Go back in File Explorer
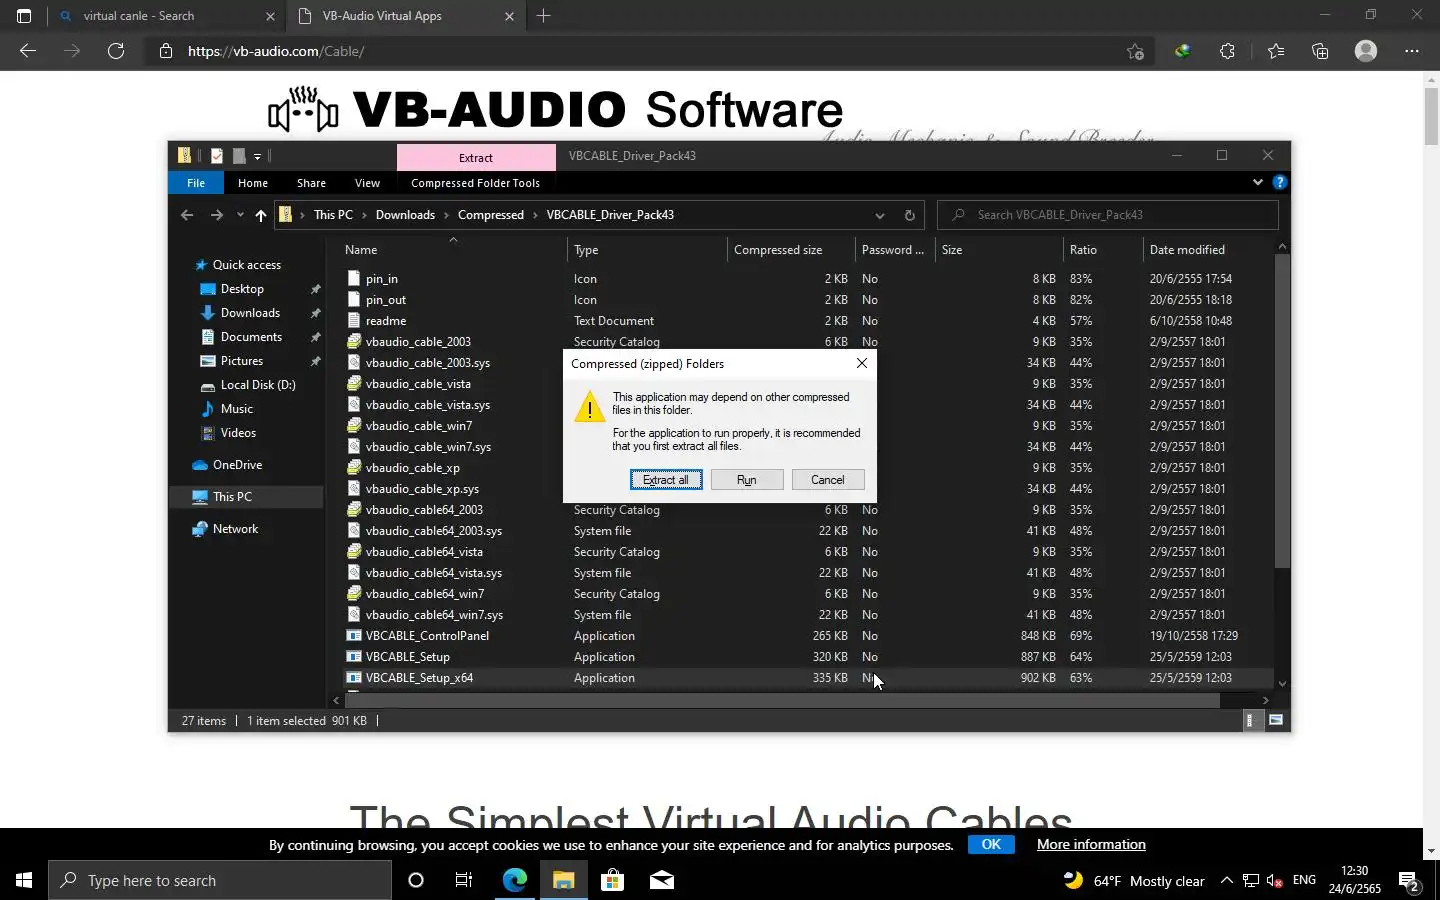This screenshot has width=1440, height=900. click(x=187, y=215)
